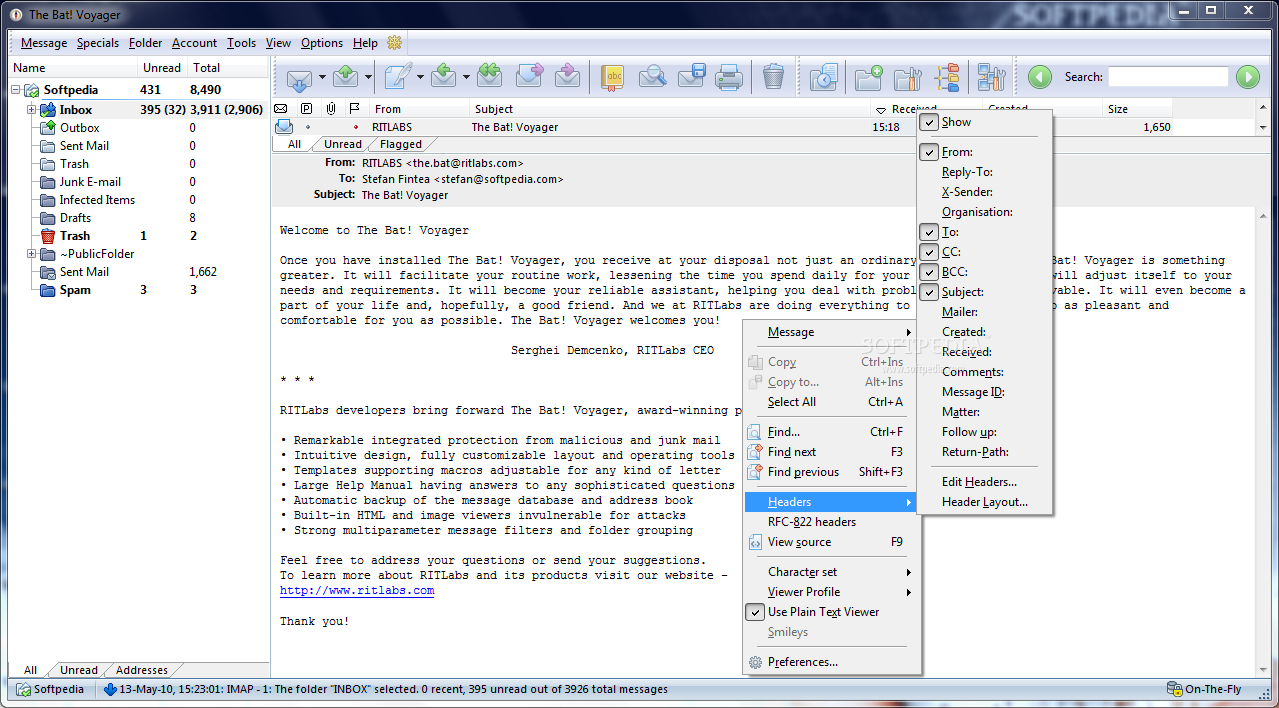Screen dimensions: 1279x708
Task: Open the Account menu
Action: 194,43
